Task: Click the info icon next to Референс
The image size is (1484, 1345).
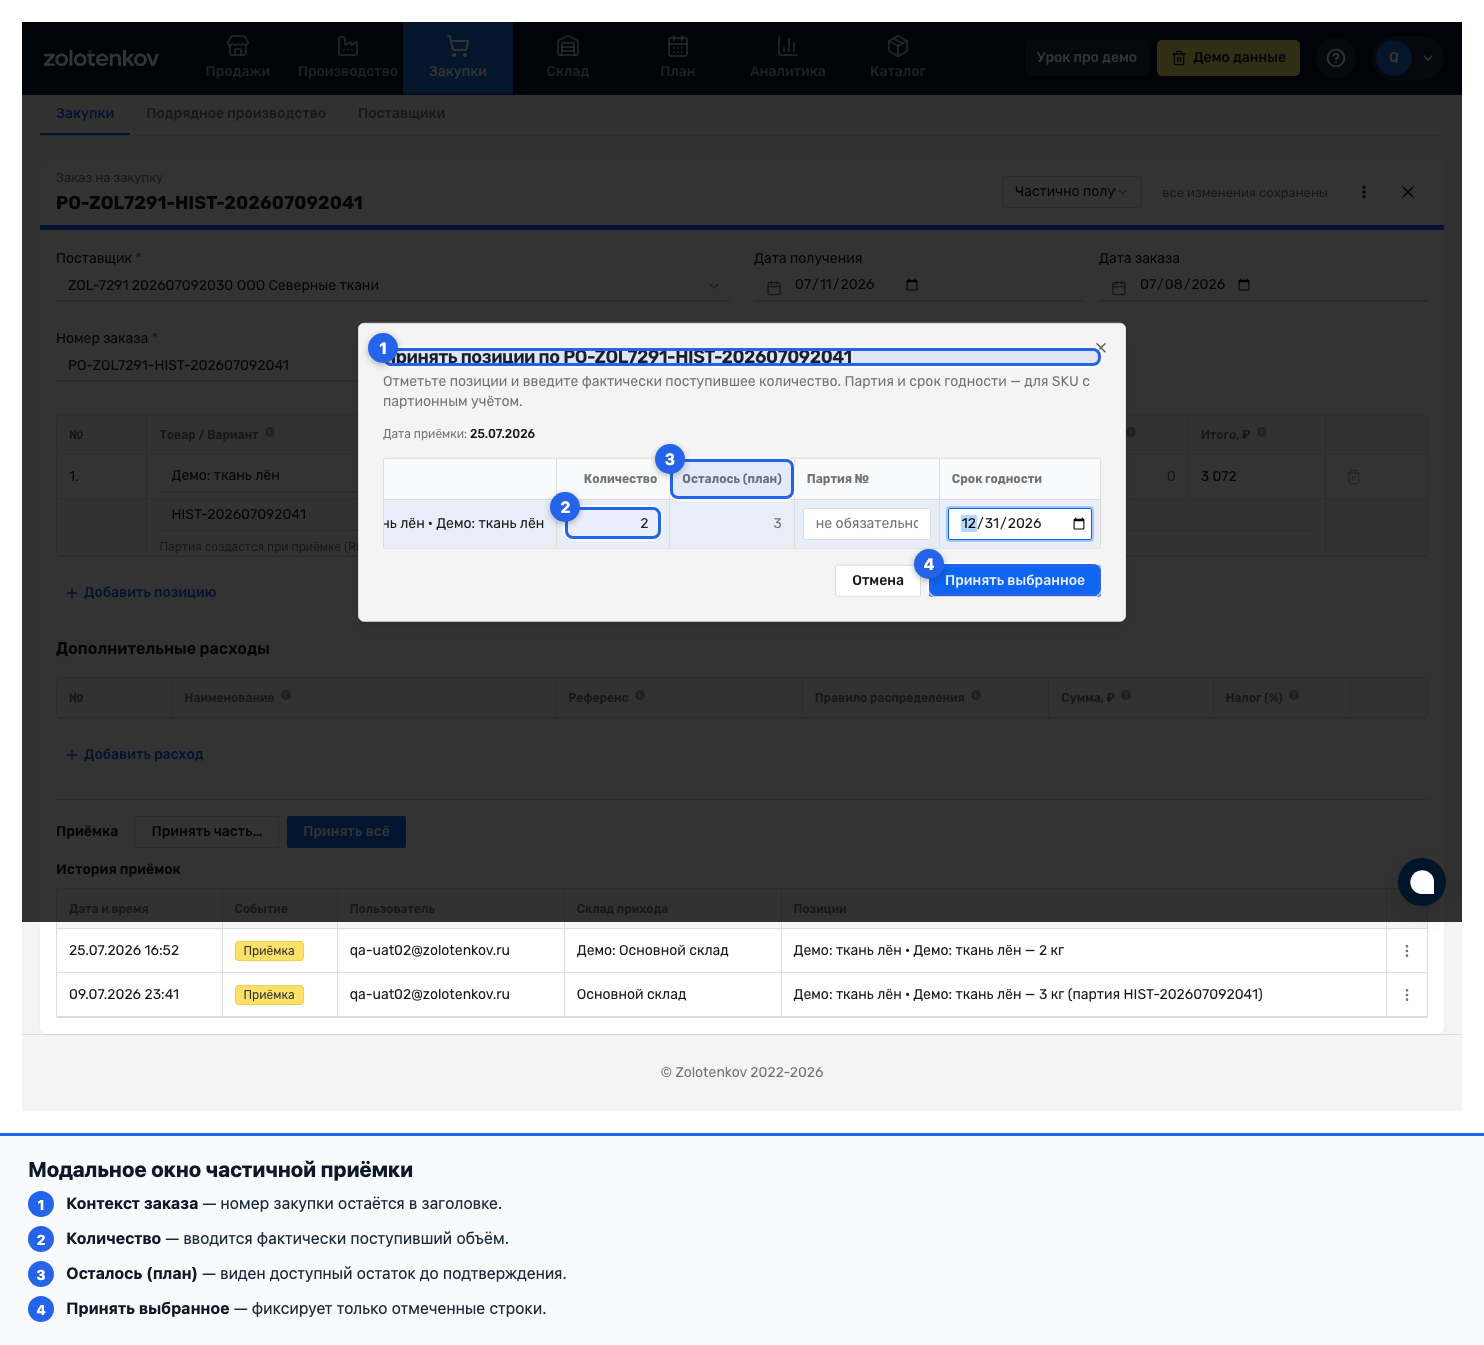Action: tap(640, 696)
